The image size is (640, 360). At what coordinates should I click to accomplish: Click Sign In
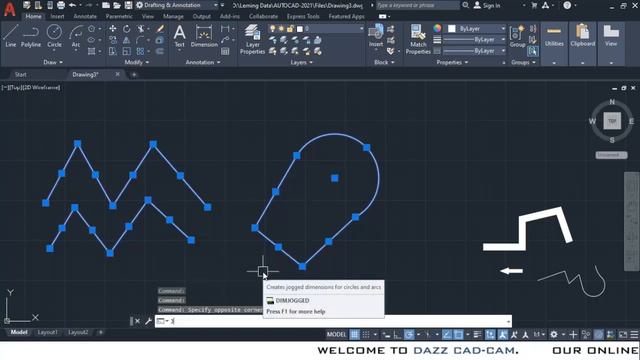click(487, 5)
